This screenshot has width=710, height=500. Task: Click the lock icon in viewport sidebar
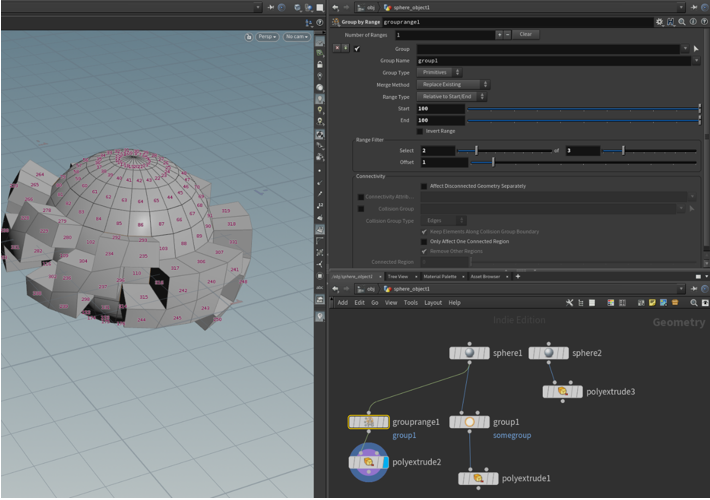click(x=320, y=64)
